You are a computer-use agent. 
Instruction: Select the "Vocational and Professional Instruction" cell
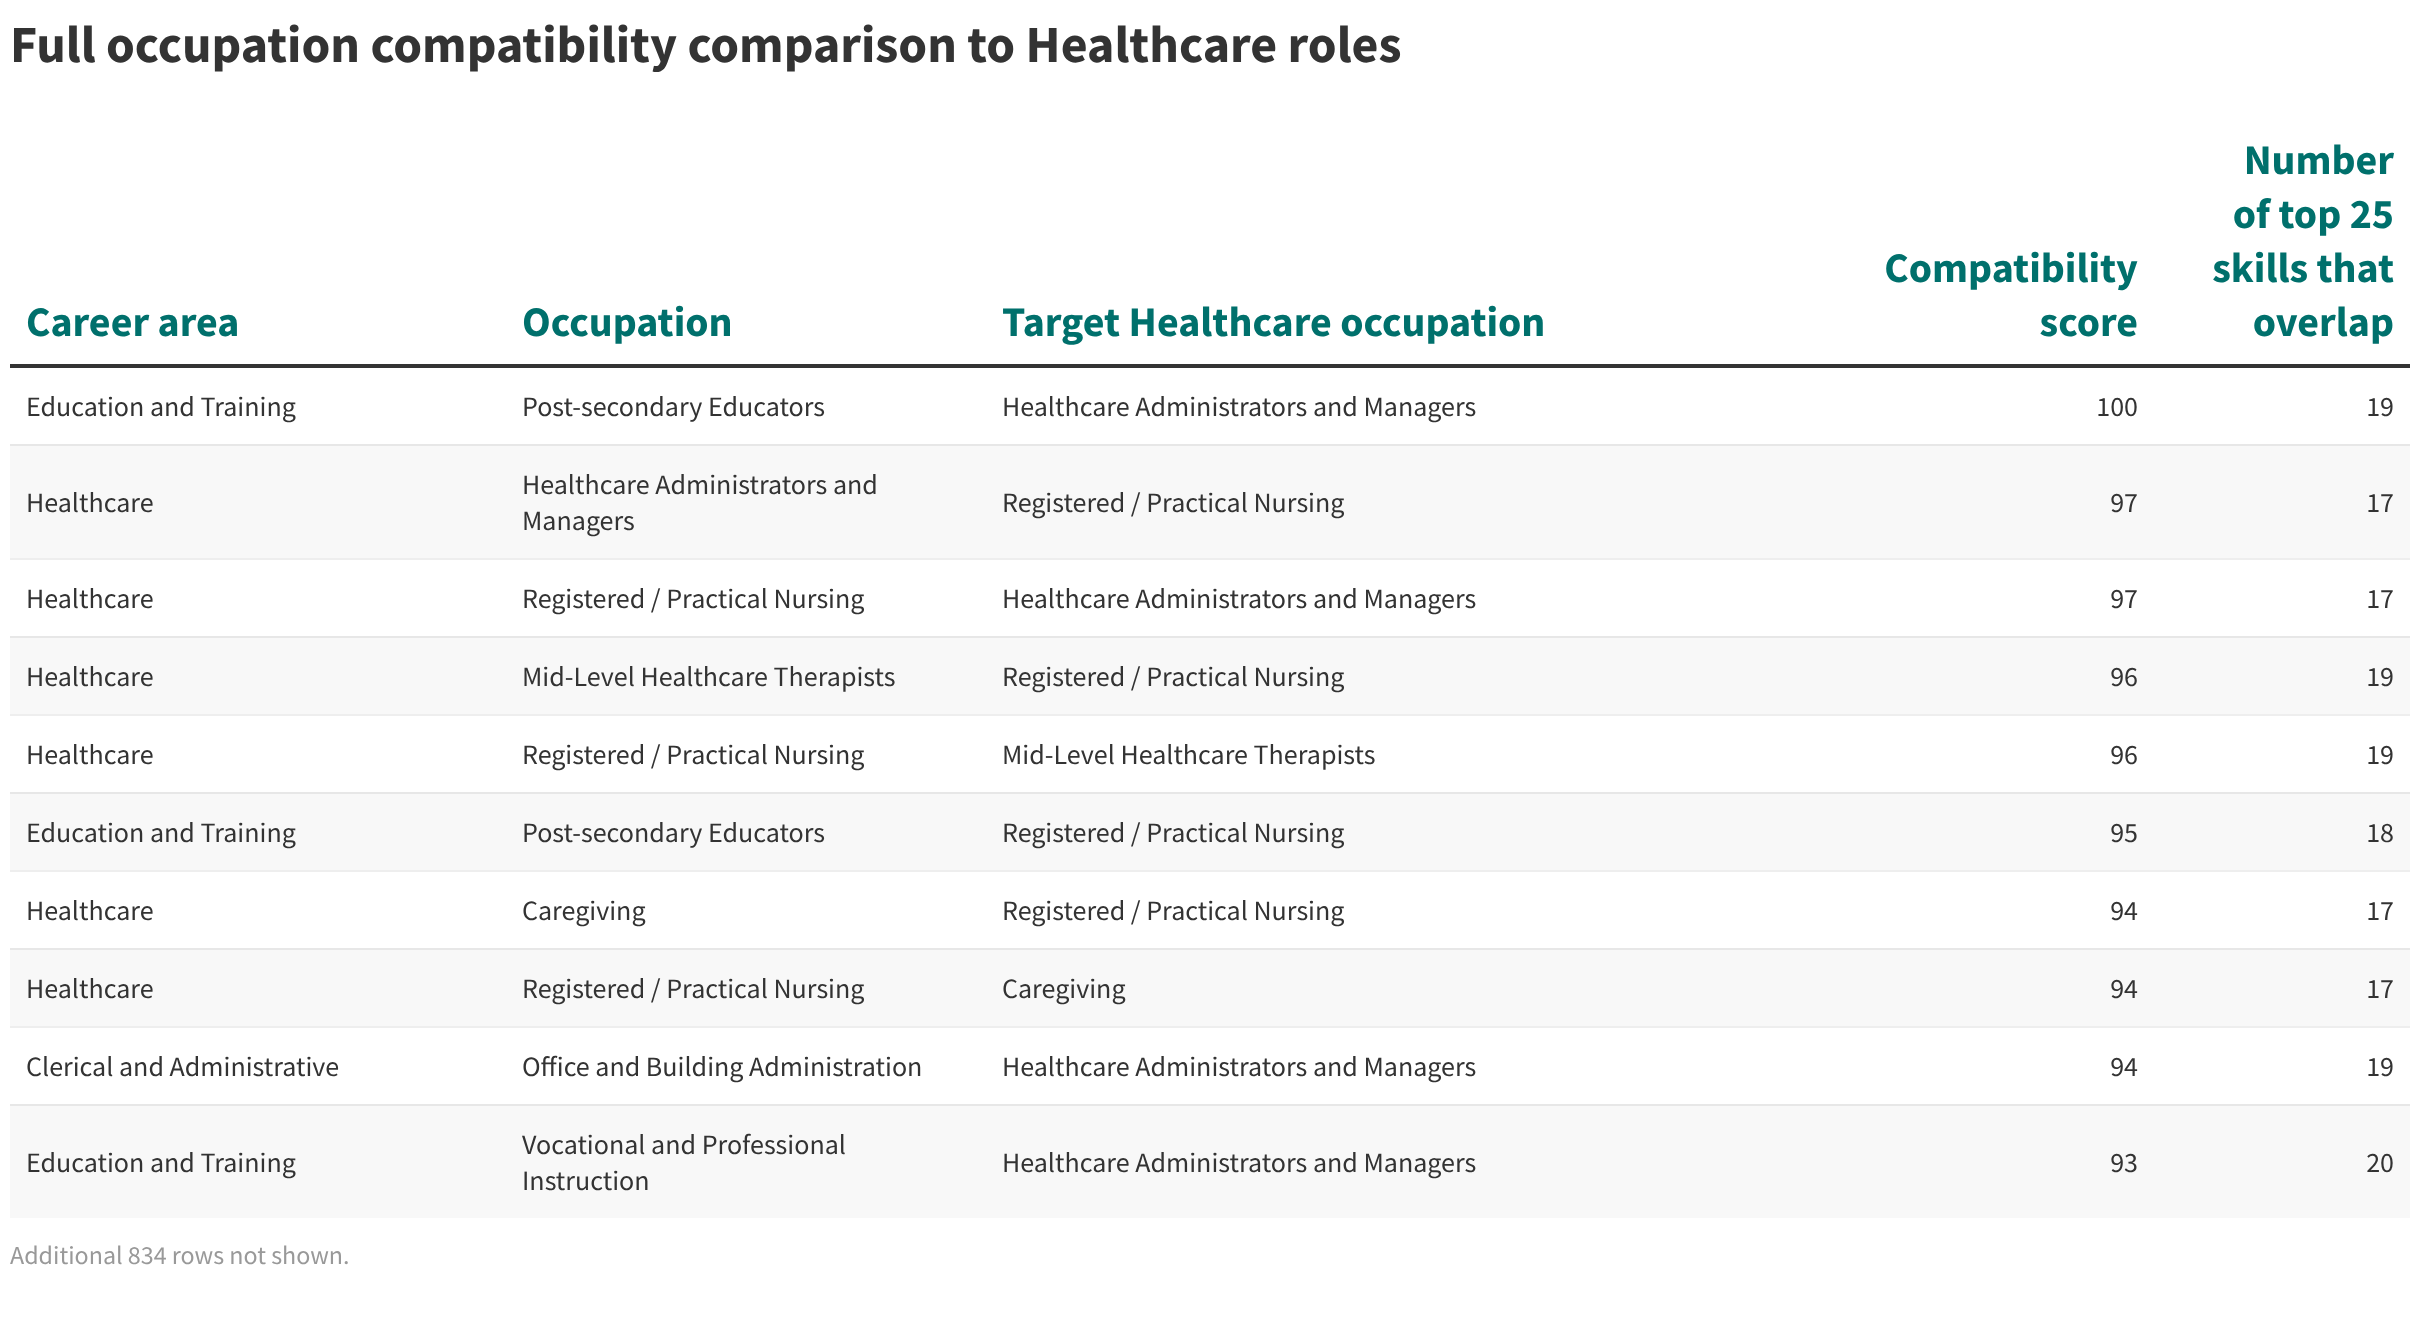tap(683, 1162)
